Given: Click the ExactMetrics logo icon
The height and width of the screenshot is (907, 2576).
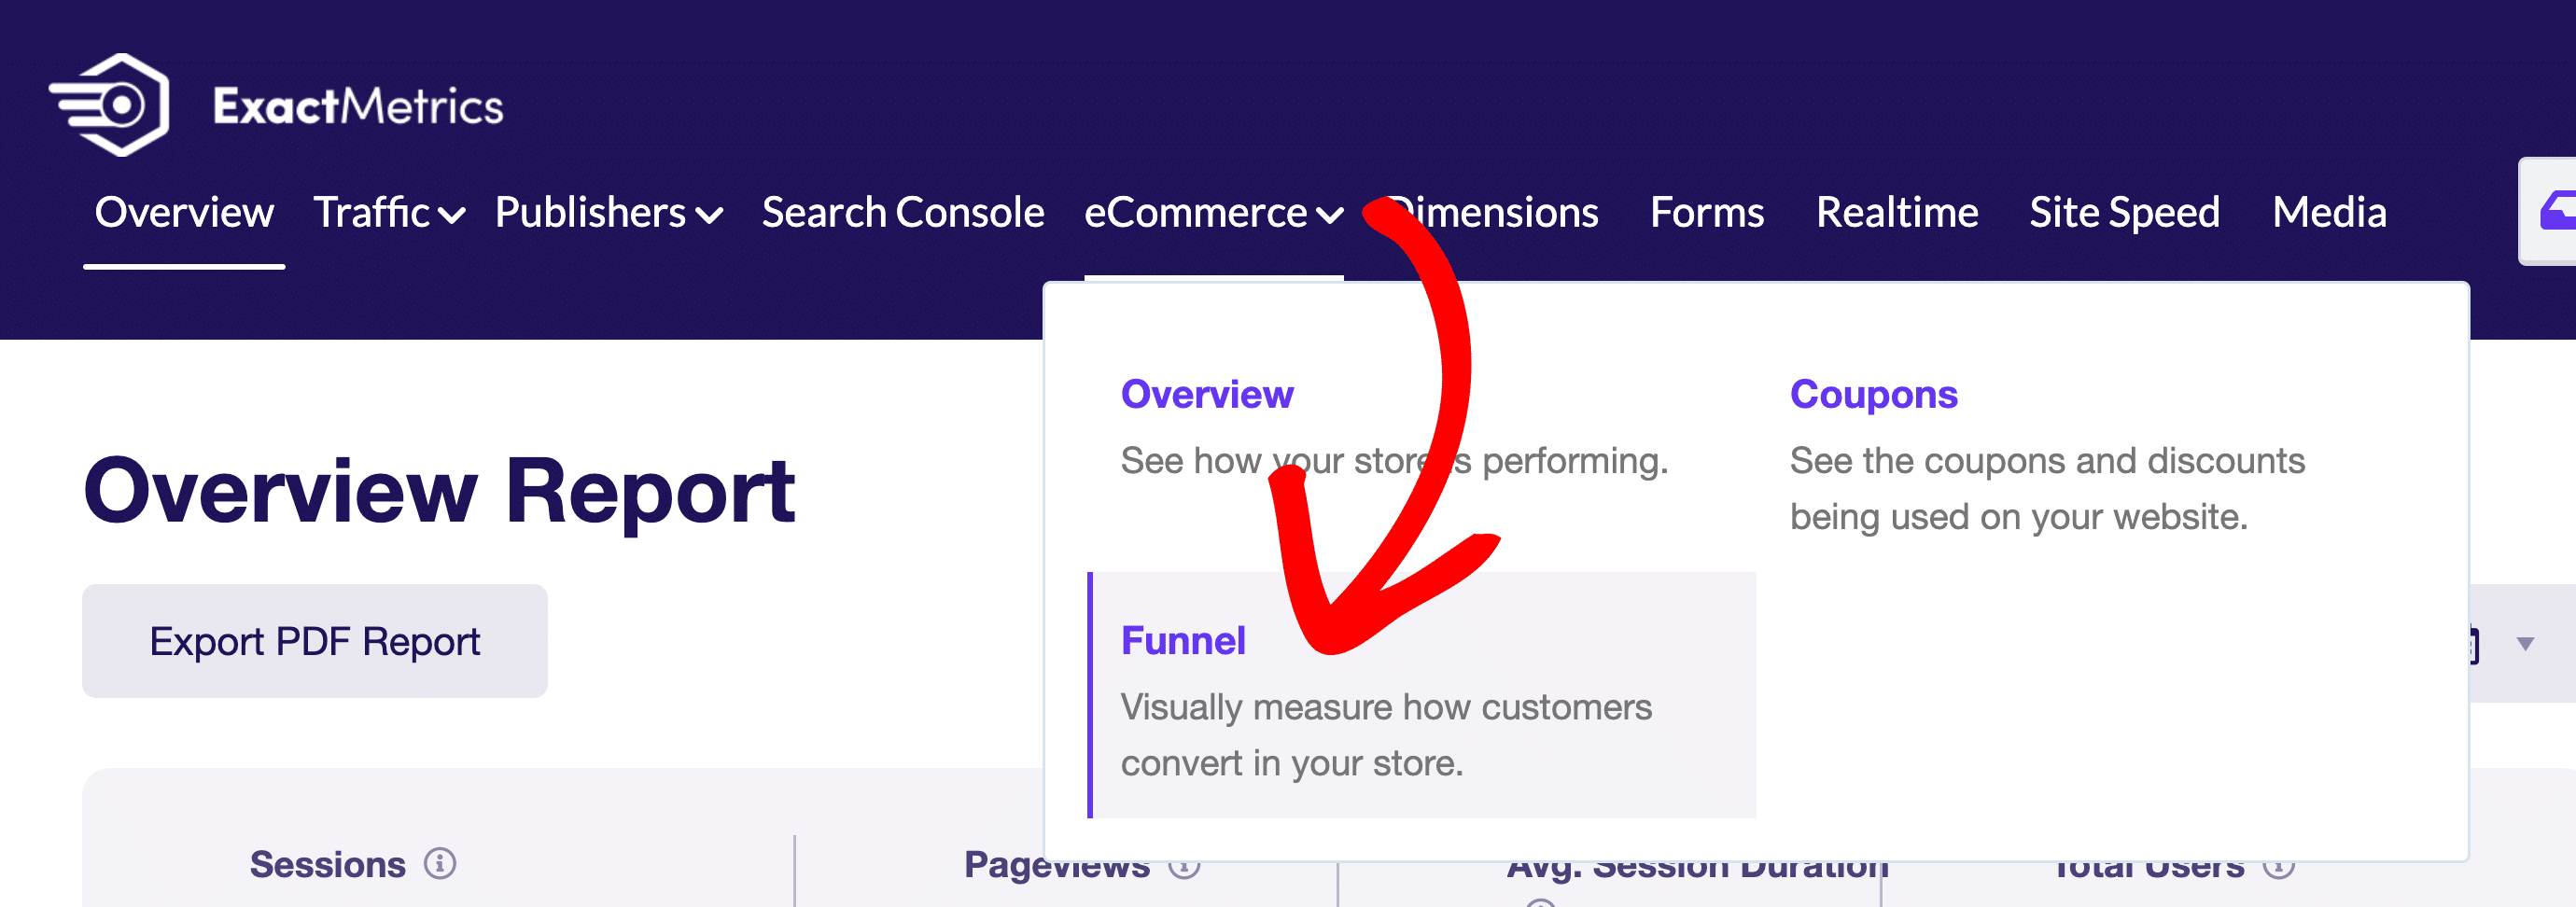Looking at the screenshot, I should point(109,105).
